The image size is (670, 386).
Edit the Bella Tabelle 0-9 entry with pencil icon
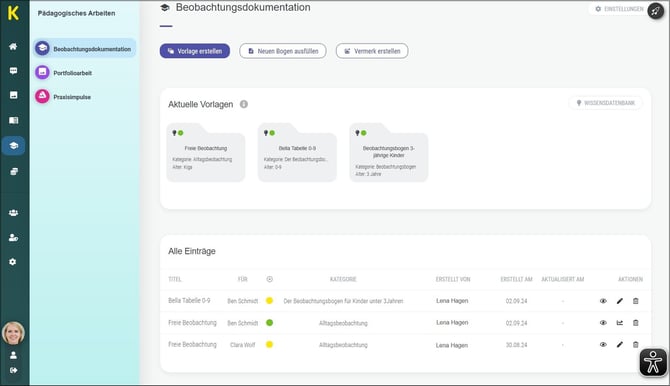[x=620, y=301]
